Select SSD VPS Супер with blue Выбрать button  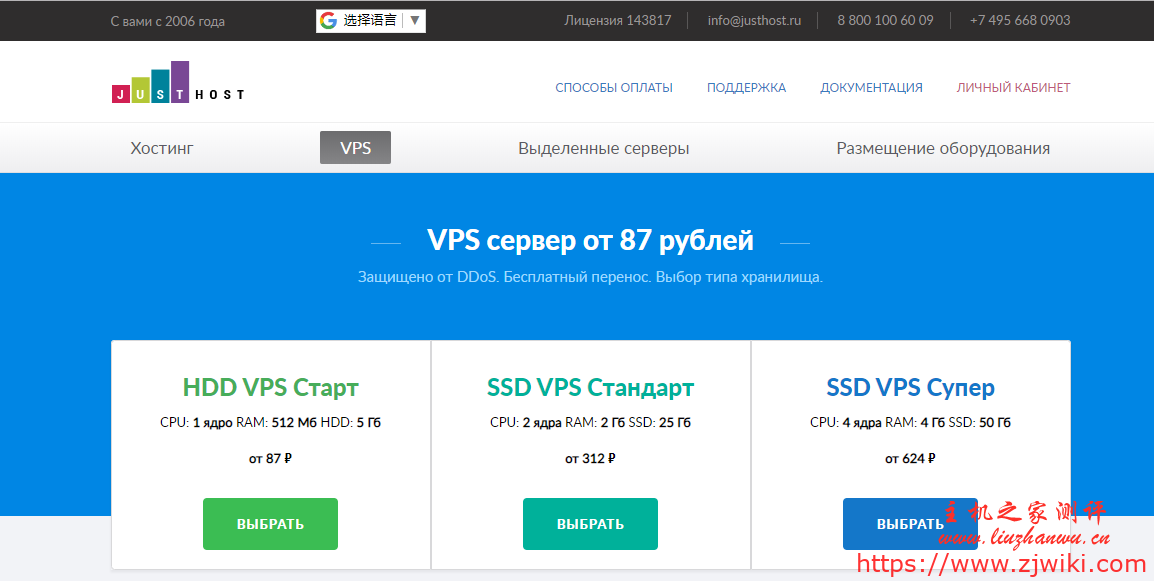coord(909,524)
